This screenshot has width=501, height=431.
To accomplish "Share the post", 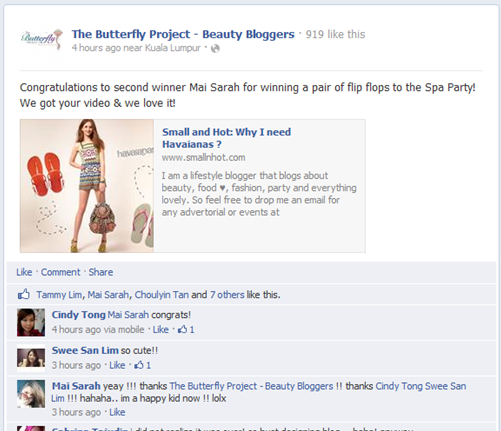I will click(101, 272).
